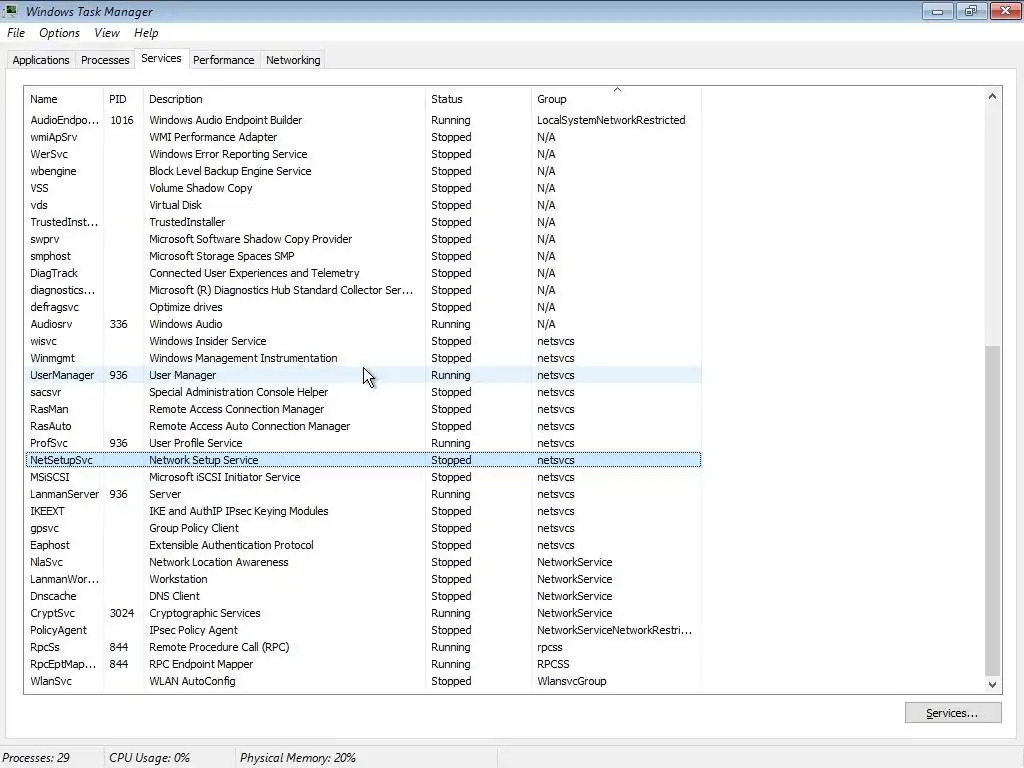The image size is (1024, 768).
Task: Select the smphost service row
Action: [363, 256]
